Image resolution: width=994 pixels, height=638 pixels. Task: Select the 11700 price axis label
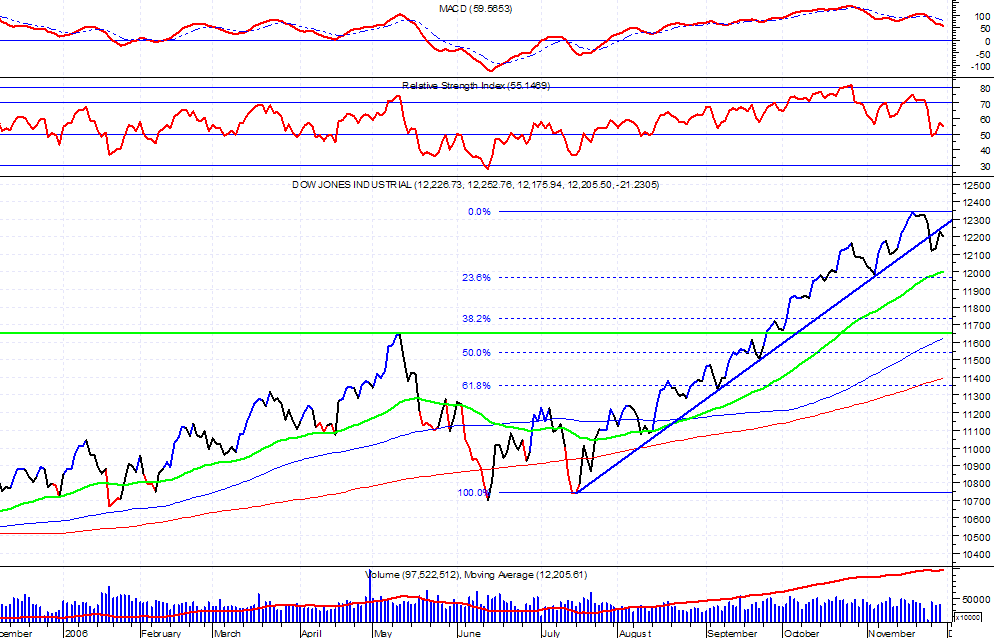[975, 326]
